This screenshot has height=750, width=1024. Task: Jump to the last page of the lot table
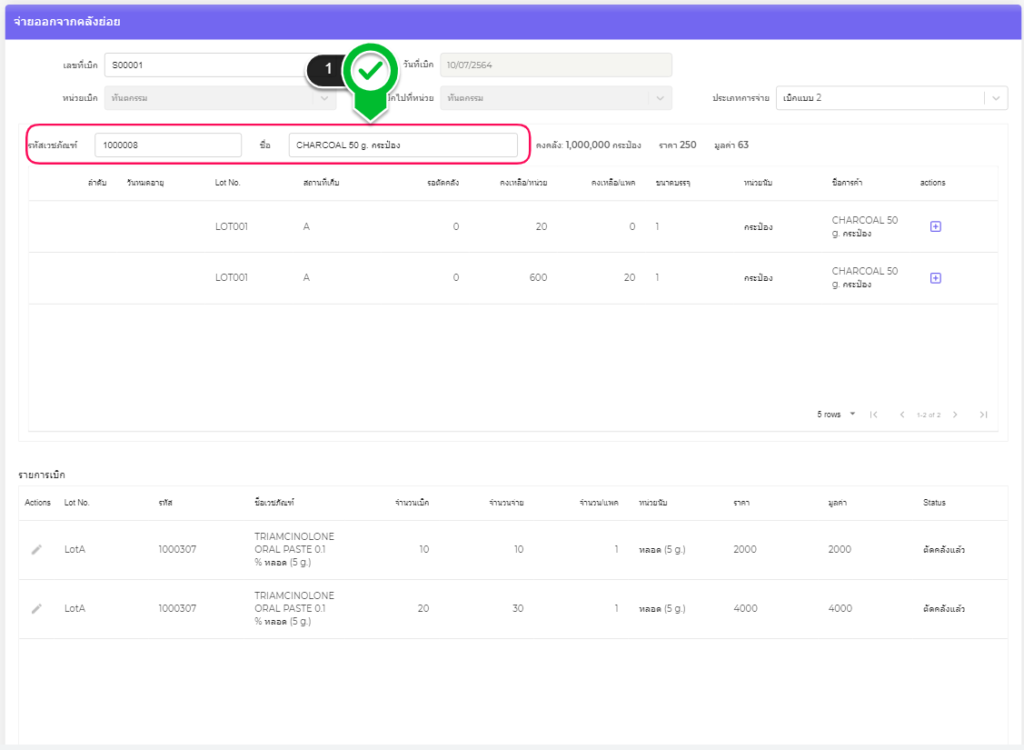(983, 414)
